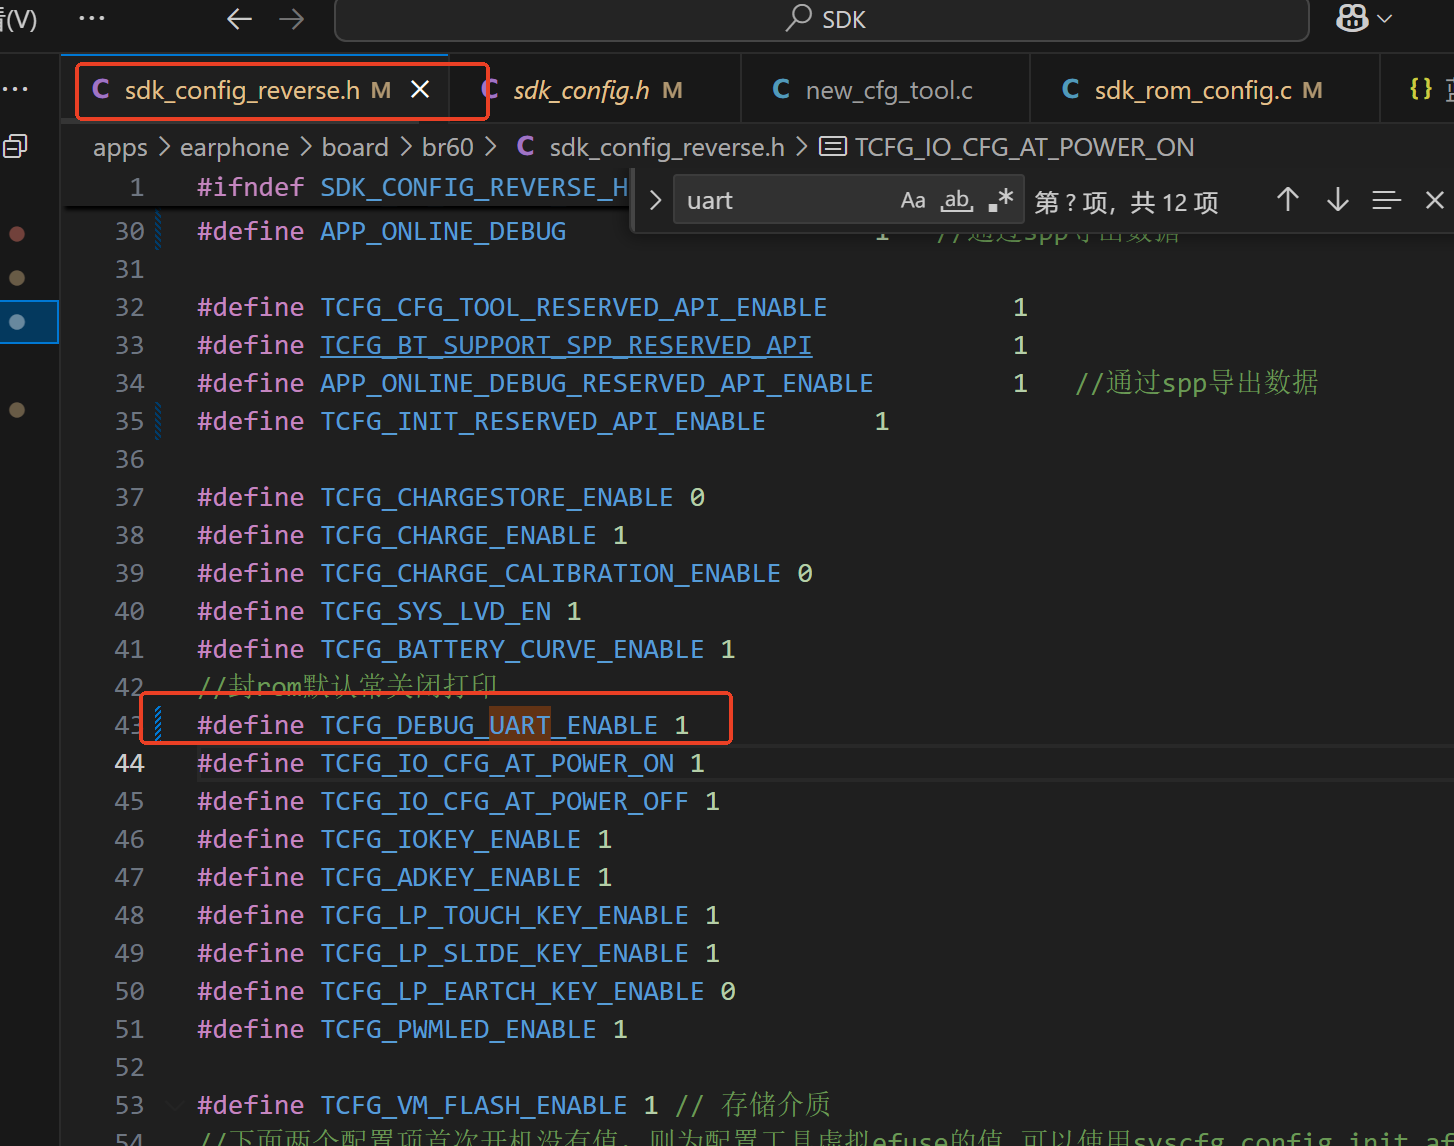
Task: Select the board breadcrumb
Action: 355,148
